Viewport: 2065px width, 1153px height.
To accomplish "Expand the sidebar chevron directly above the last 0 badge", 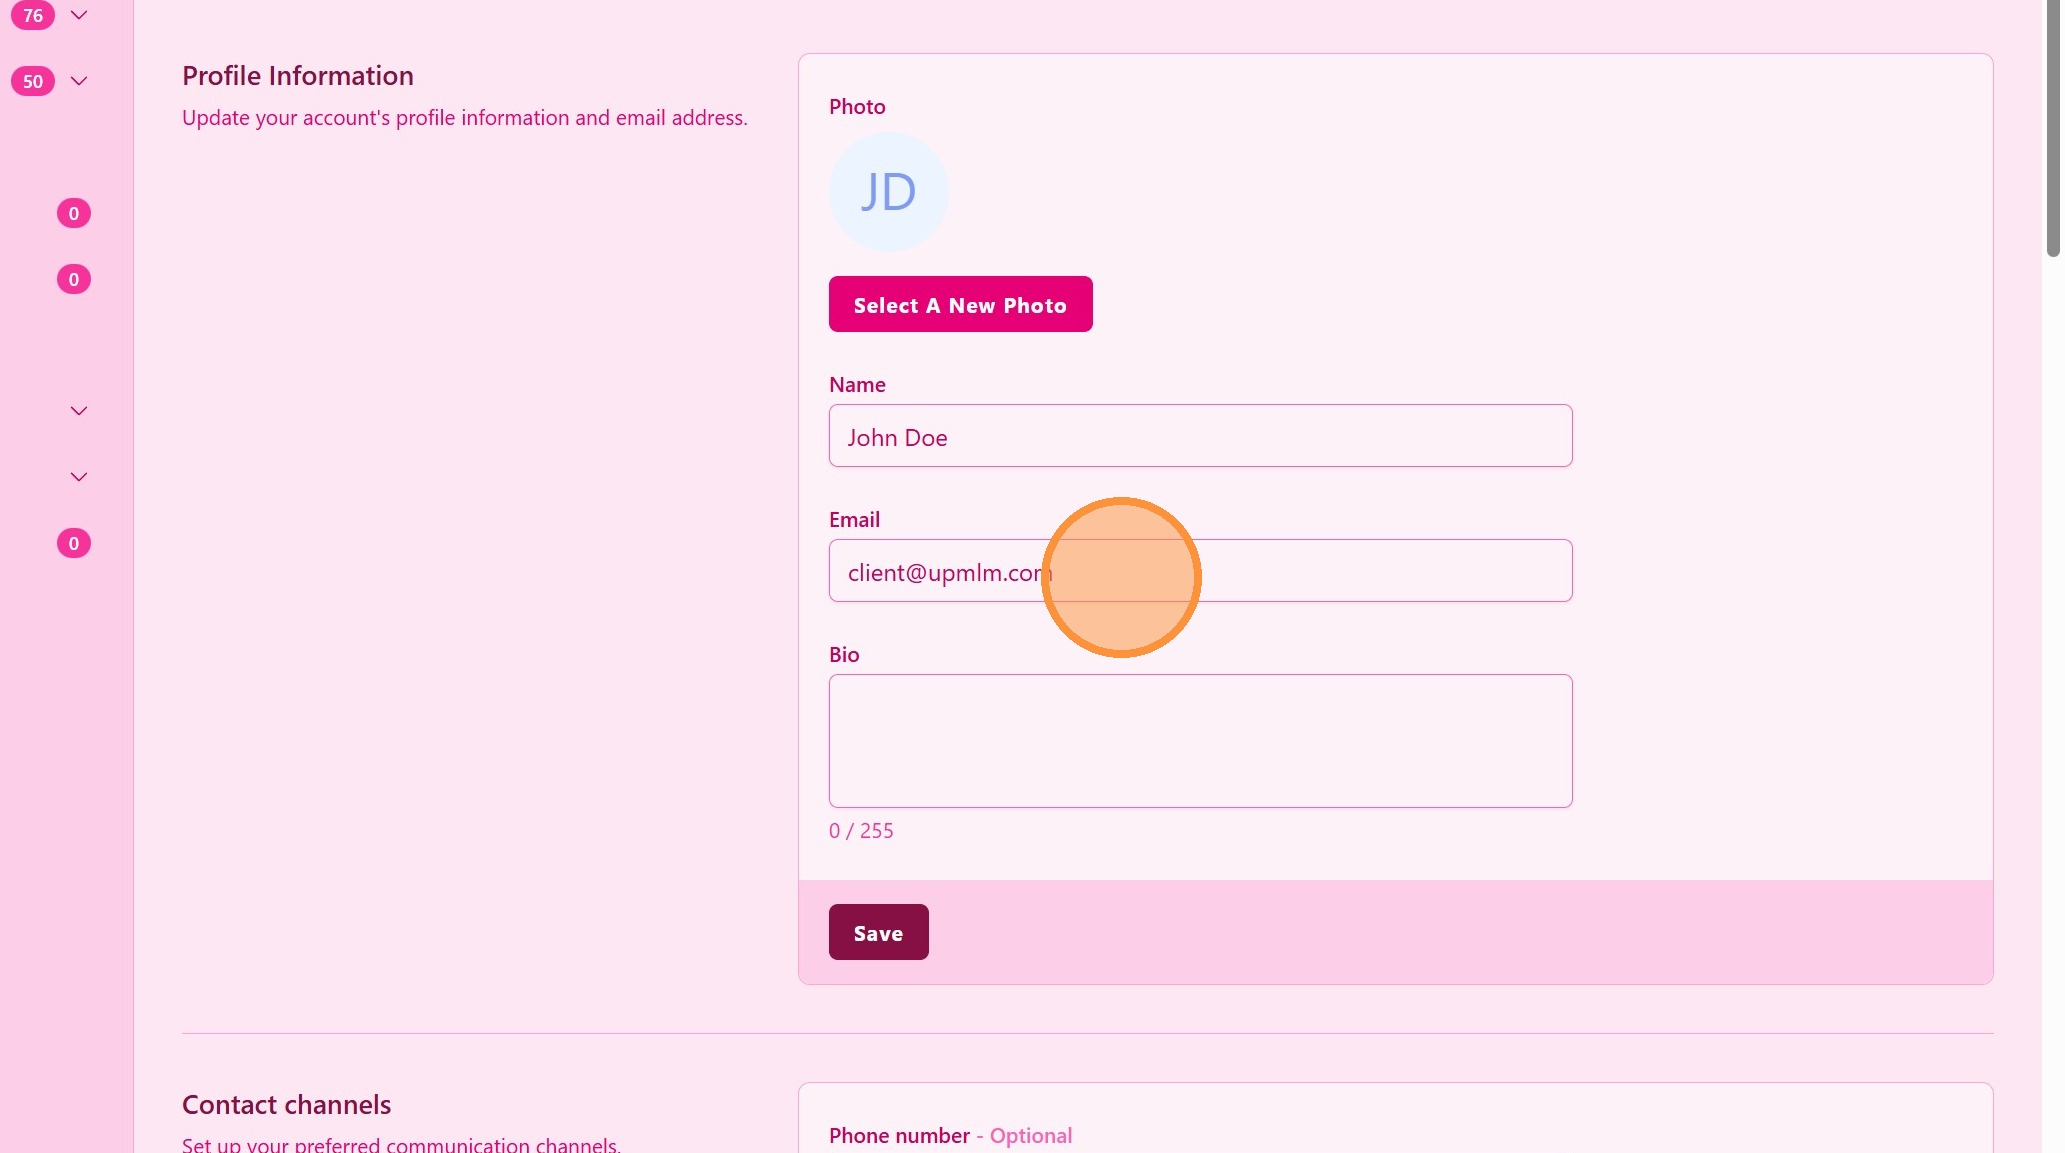I will pos(79,477).
